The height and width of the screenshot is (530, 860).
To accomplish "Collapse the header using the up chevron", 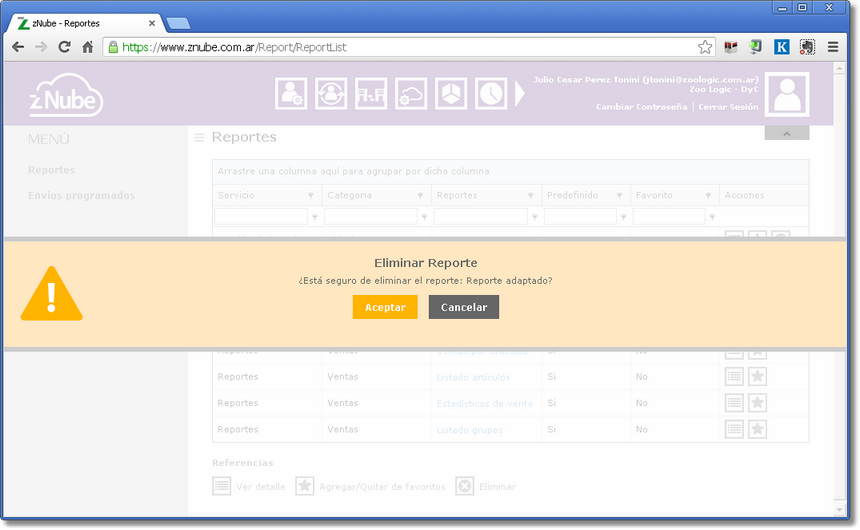I will [786, 133].
